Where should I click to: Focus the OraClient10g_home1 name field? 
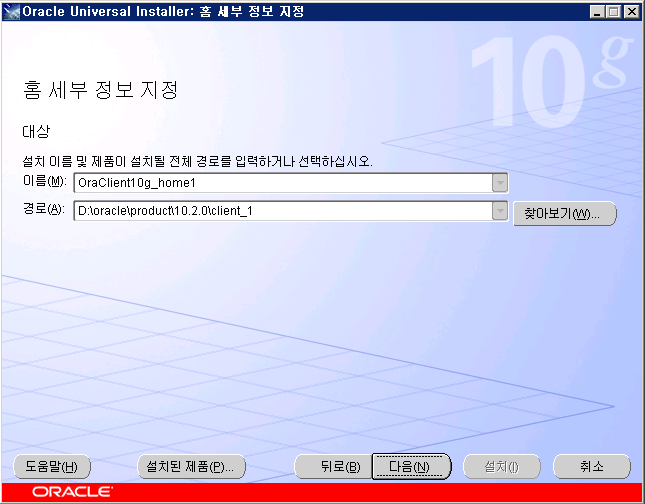click(x=283, y=183)
